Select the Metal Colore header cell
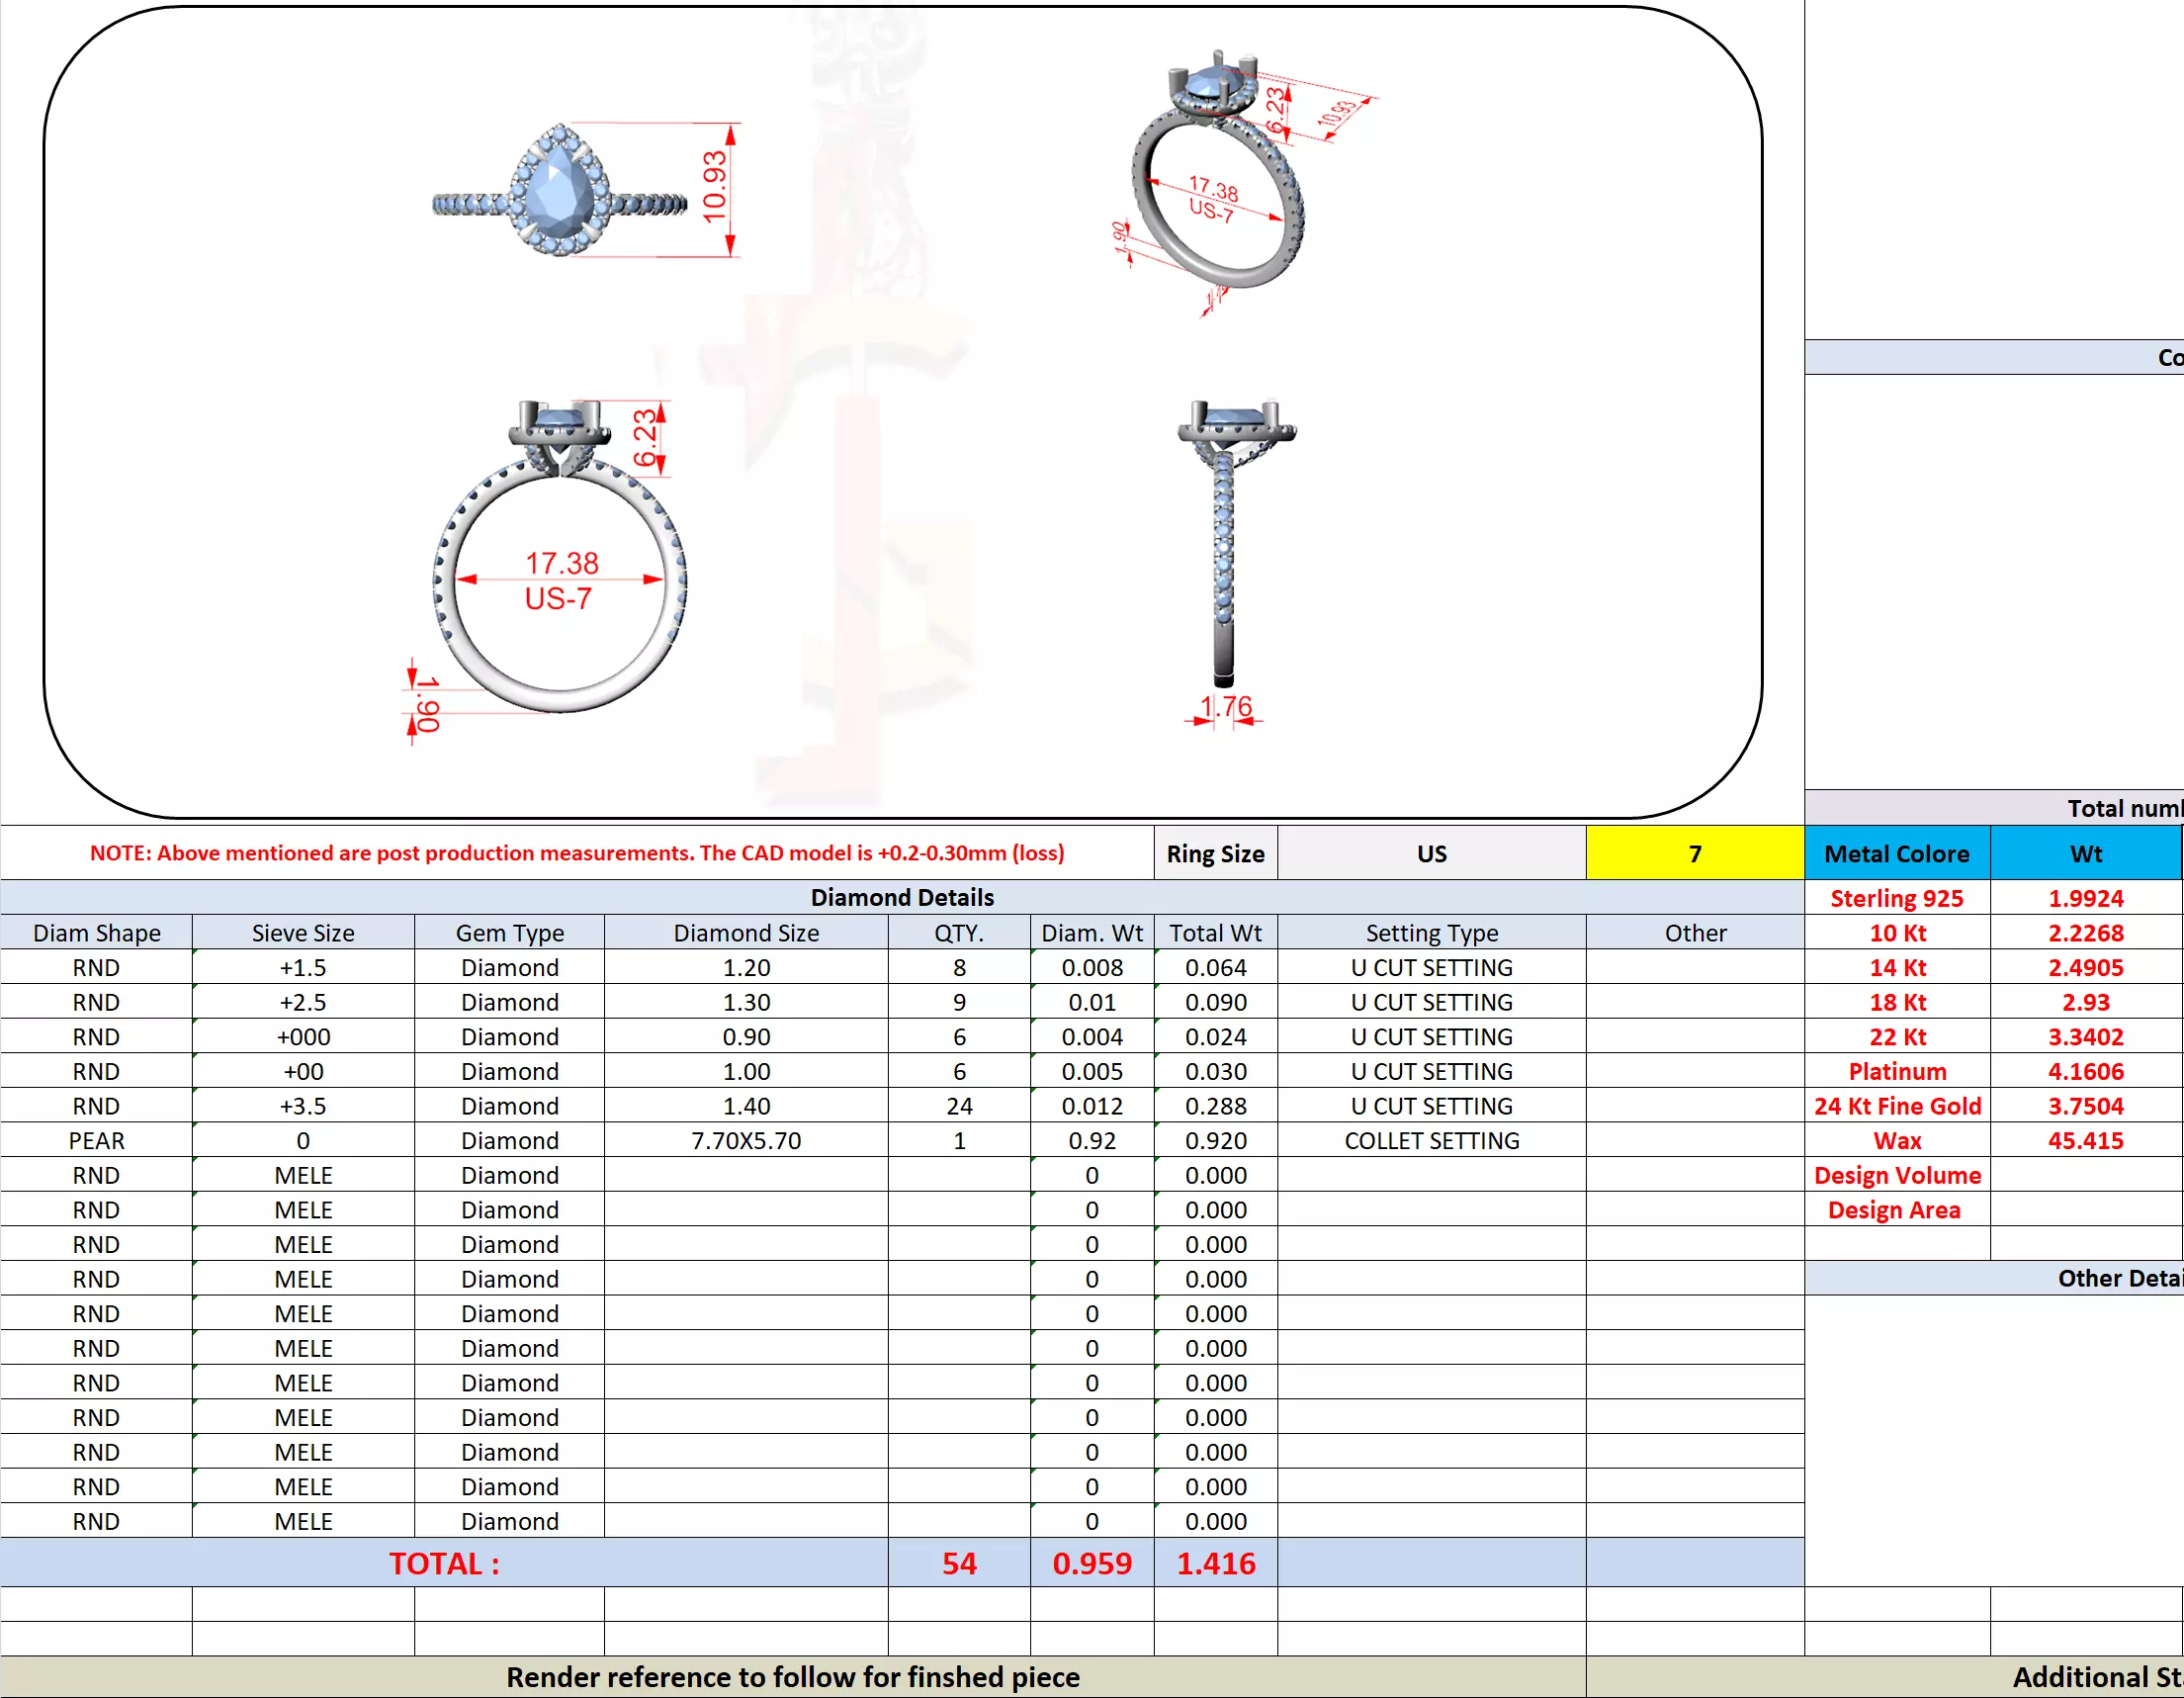 [1896, 853]
